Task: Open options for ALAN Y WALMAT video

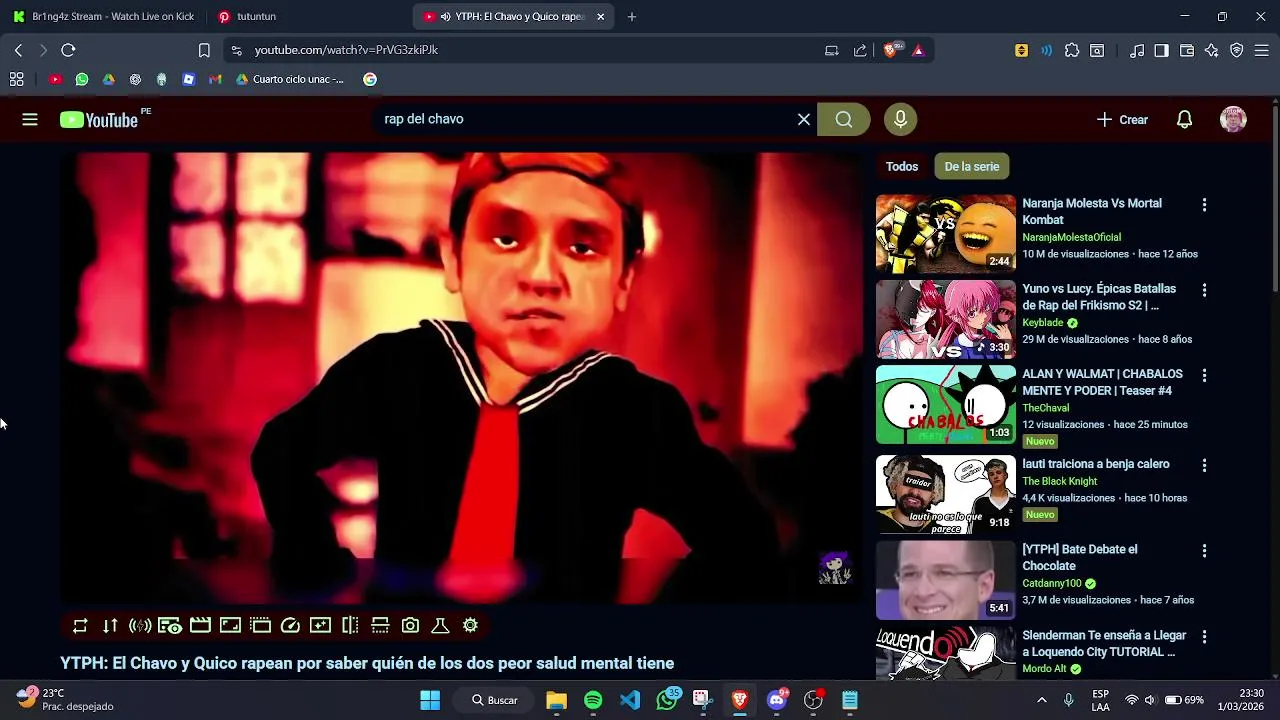Action: click(1204, 376)
